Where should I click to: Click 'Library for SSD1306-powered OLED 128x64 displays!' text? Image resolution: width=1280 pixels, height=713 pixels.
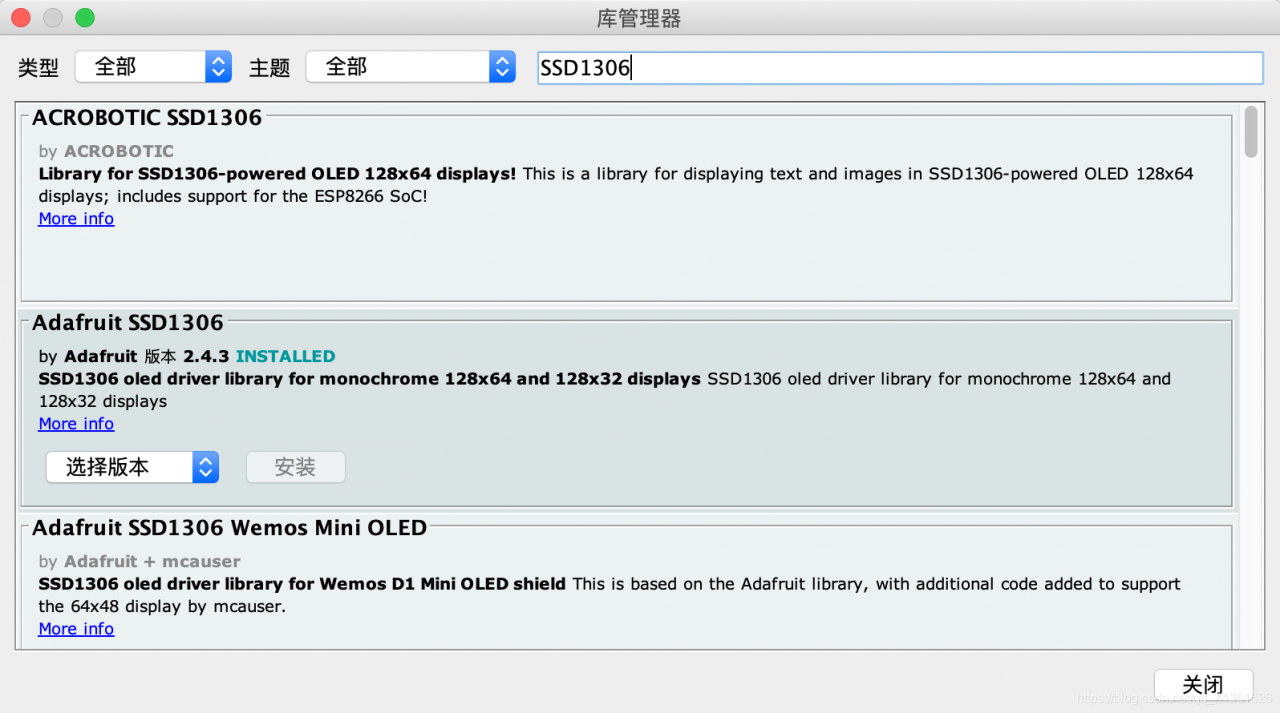tap(278, 174)
